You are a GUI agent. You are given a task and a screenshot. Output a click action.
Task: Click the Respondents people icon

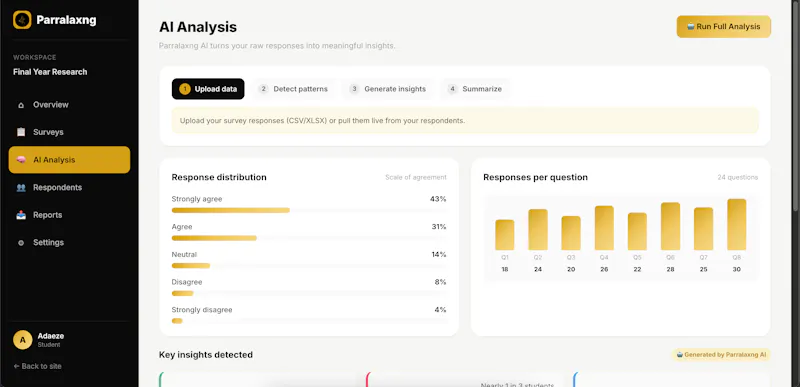pyautogui.click(x=21, y=188)
